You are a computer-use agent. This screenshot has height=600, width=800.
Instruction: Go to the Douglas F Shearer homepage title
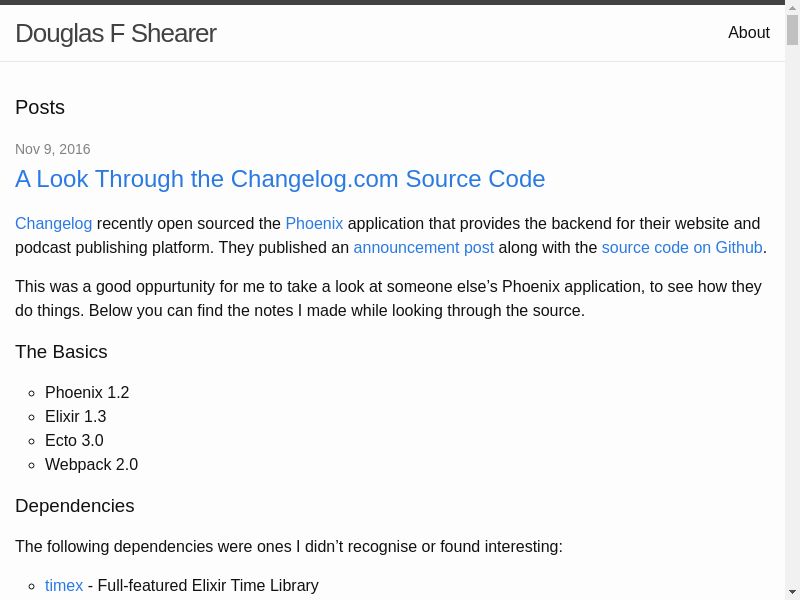(116, 33)
